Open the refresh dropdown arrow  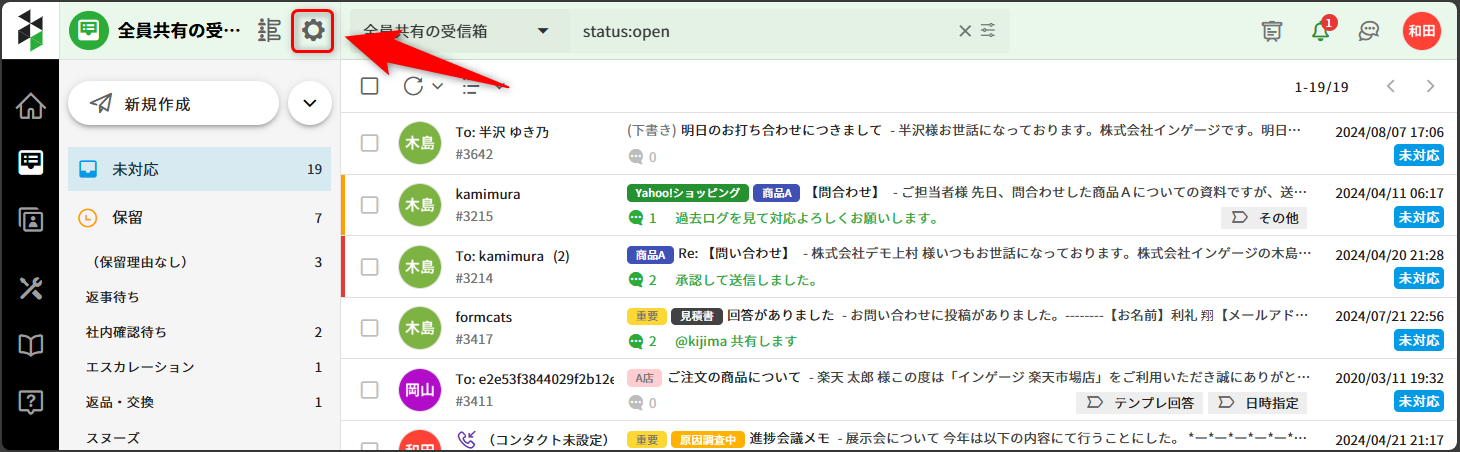tap(438, 86)
